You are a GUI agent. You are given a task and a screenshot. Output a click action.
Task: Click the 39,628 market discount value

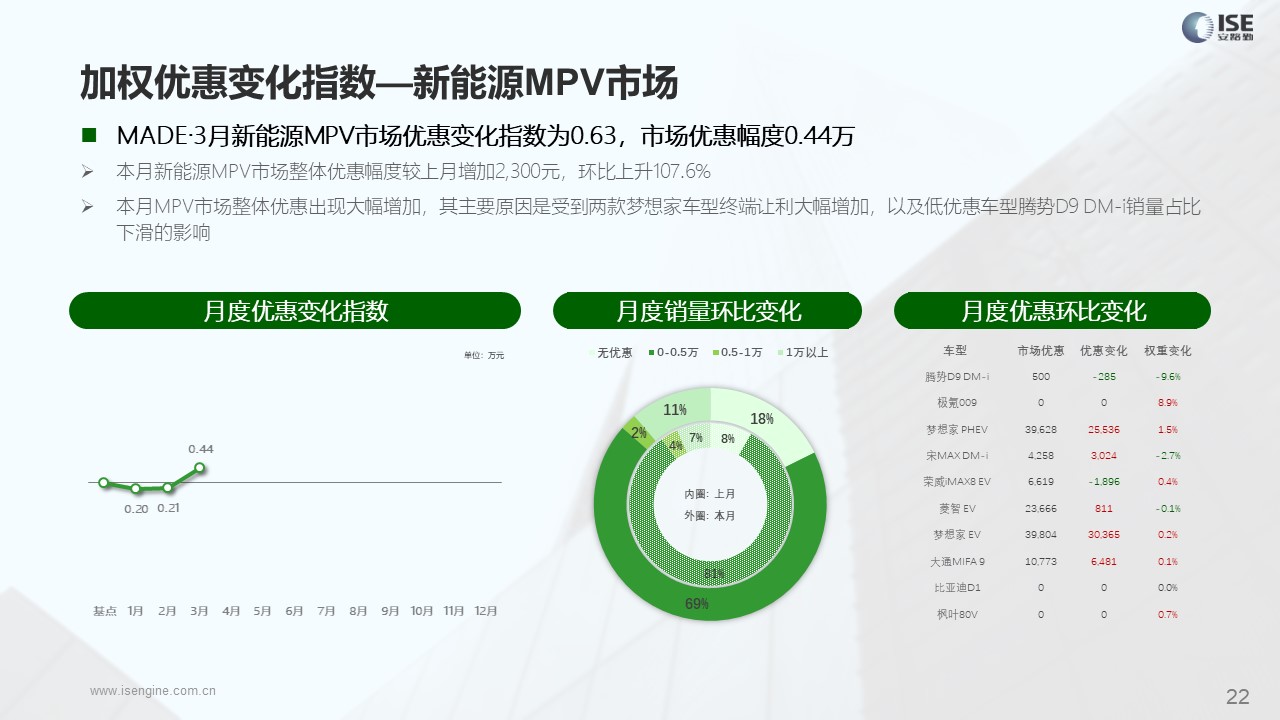coord(1041,429)
